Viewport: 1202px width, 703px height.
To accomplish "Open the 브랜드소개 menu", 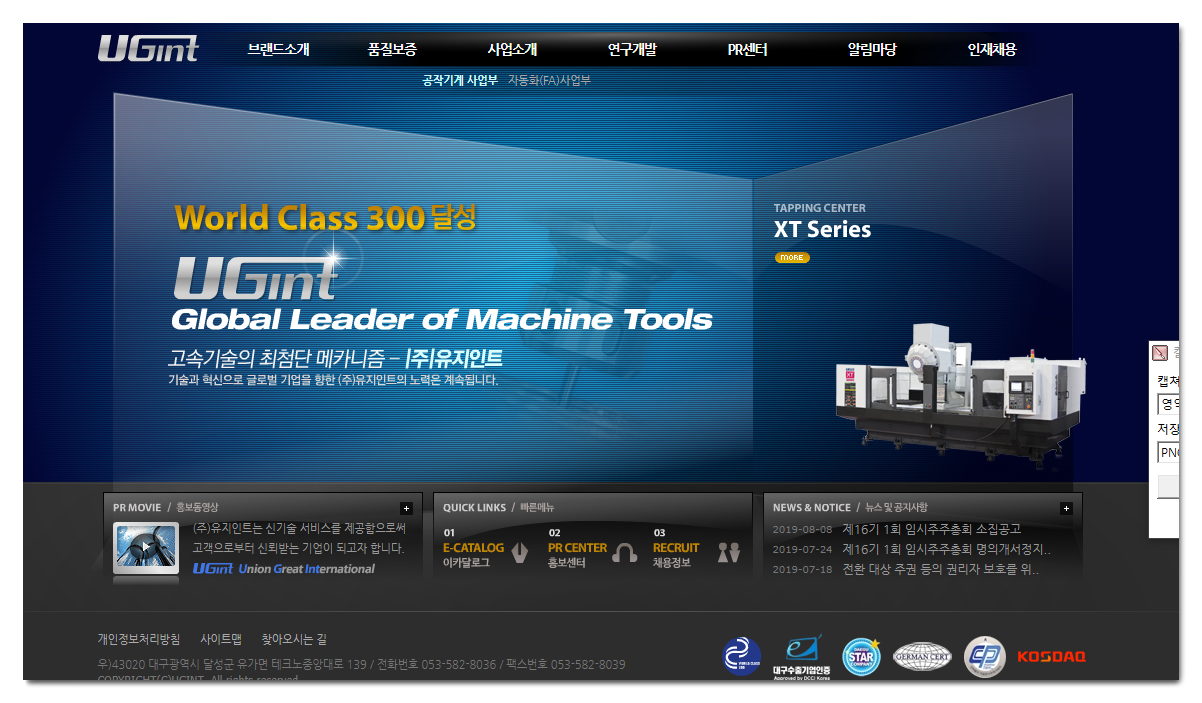I will pos(279,49).
